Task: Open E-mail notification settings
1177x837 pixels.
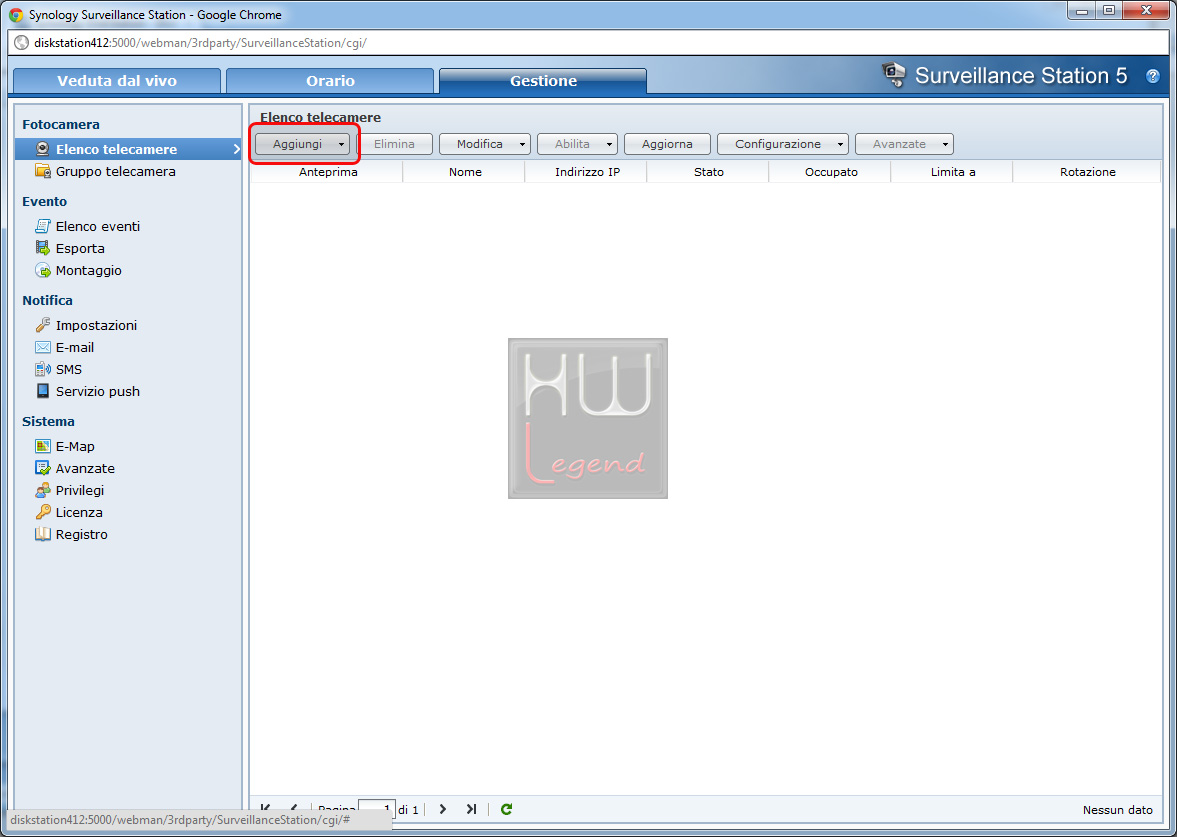Action: 75,347
